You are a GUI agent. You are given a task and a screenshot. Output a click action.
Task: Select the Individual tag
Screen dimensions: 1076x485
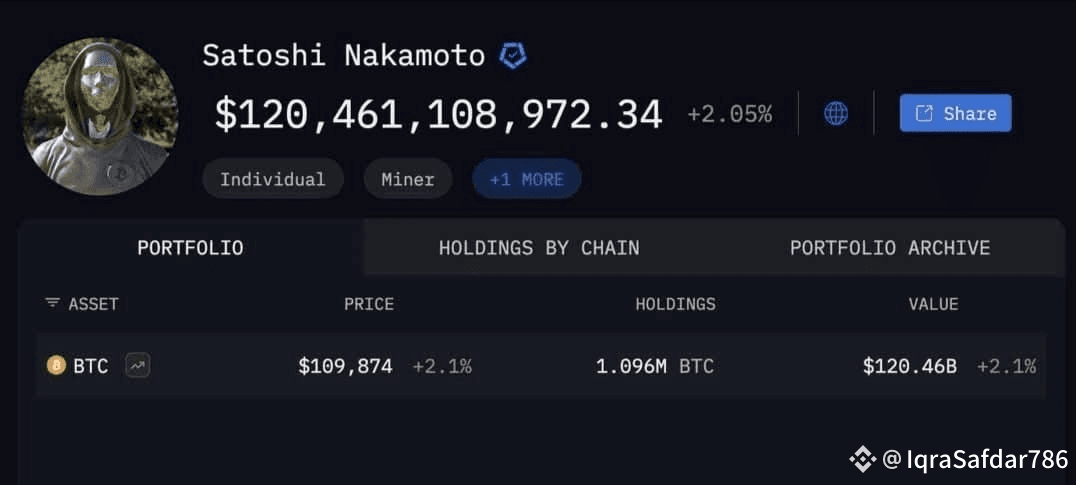point(272,179)
